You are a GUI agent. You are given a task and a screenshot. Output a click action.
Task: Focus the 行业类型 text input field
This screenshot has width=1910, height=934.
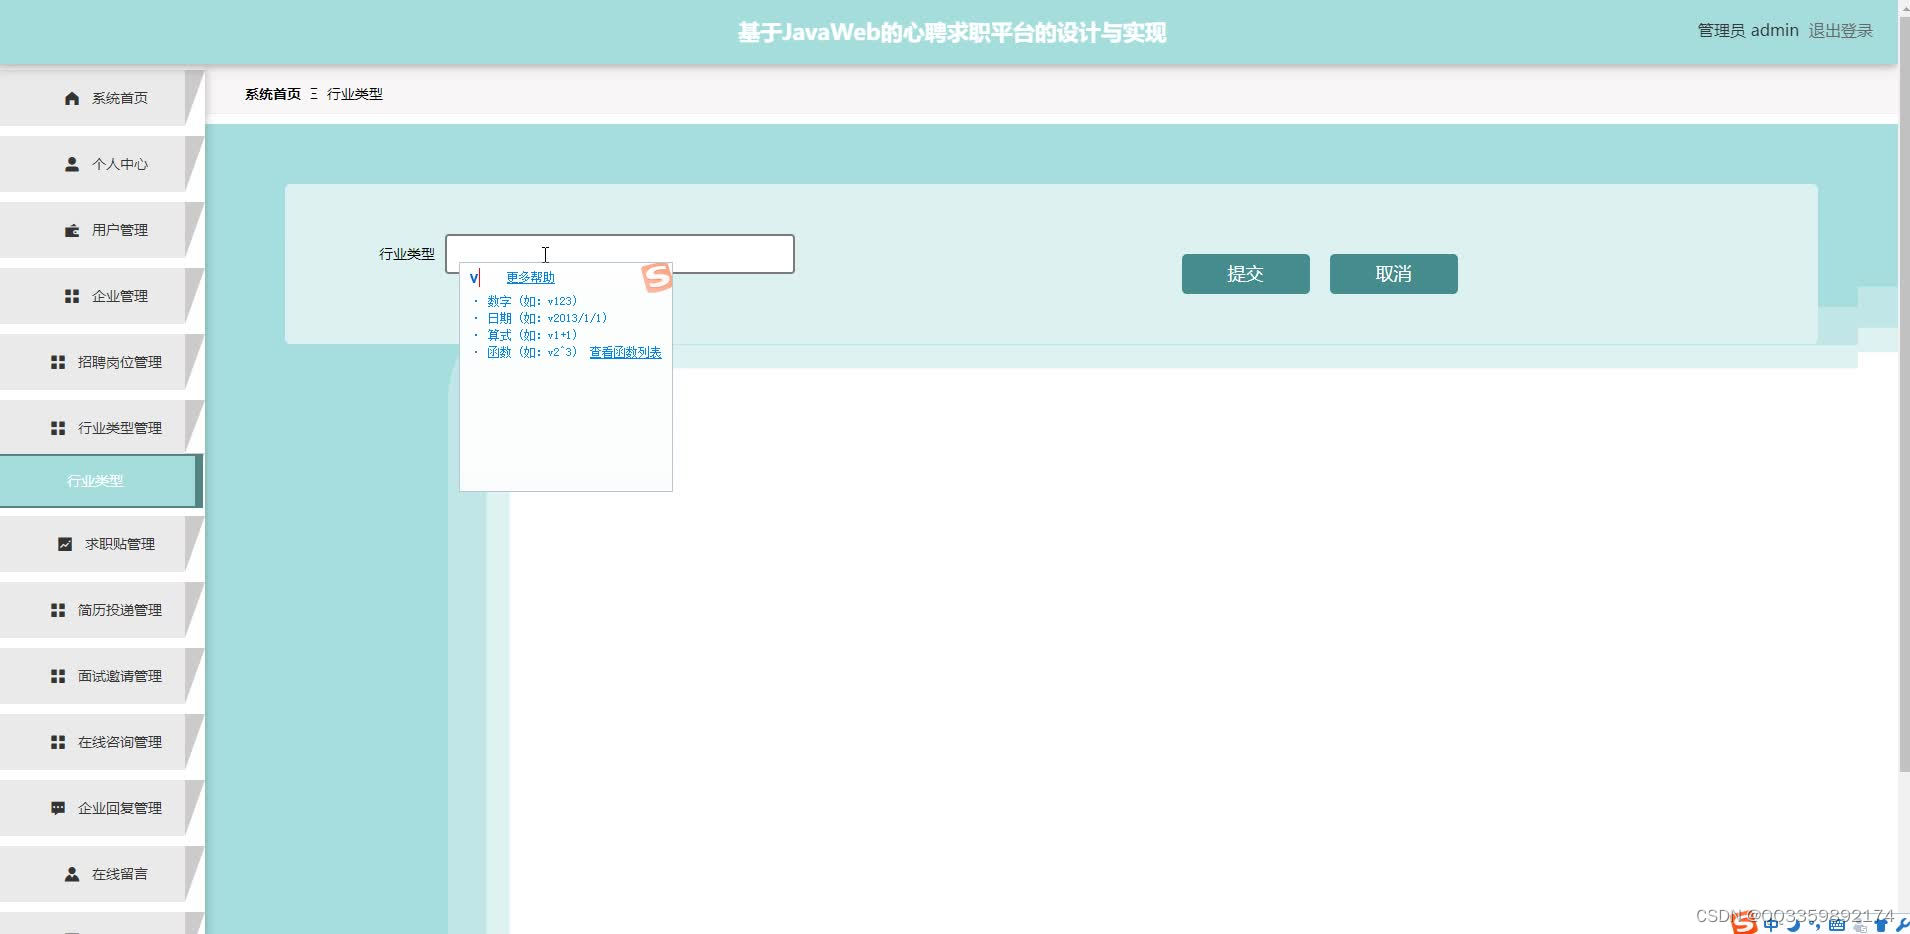[620, 254]
